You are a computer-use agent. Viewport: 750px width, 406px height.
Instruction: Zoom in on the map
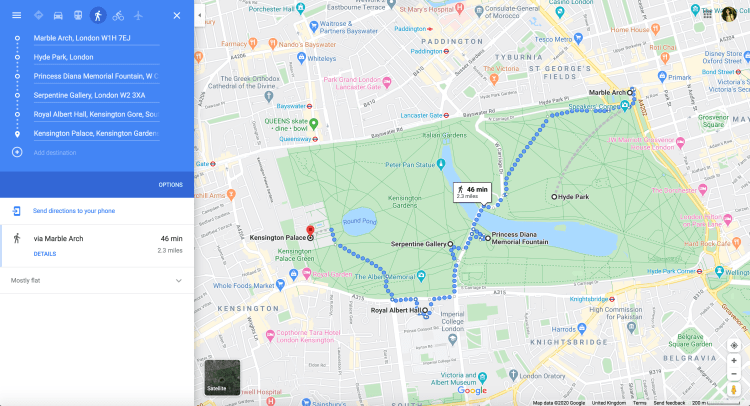click(x=735, y=360)
